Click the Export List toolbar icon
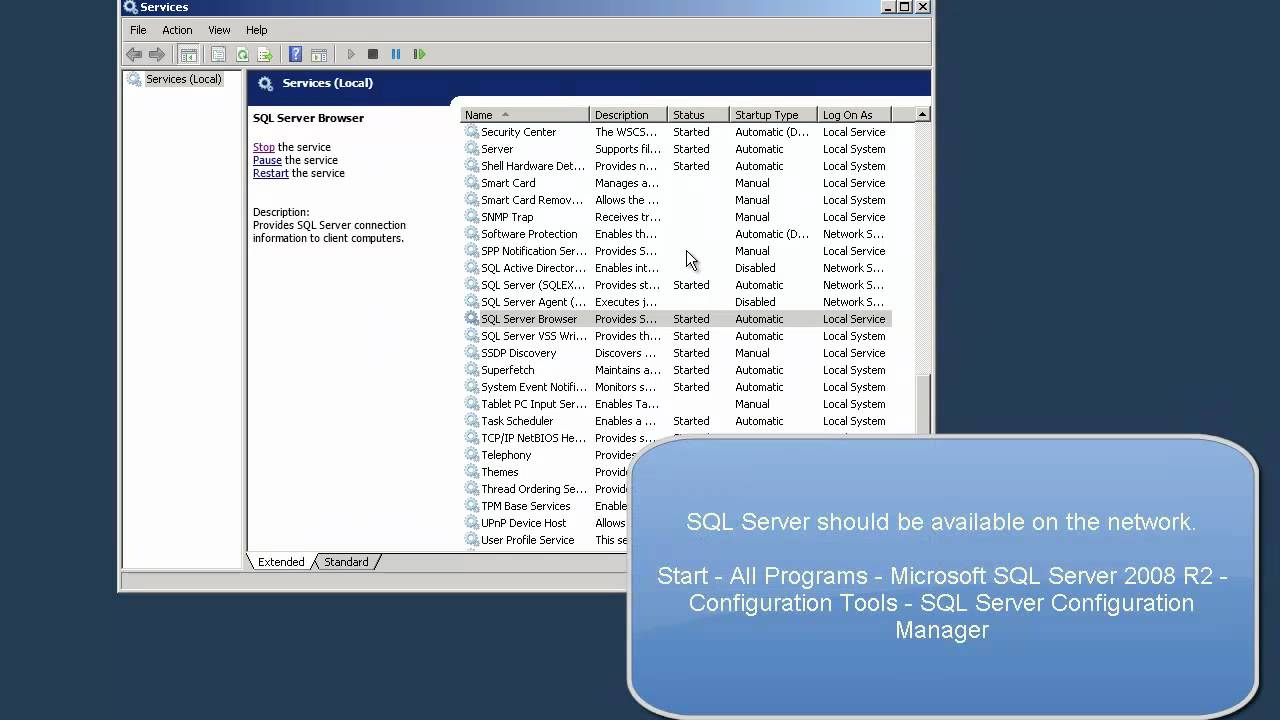The width and height of the screenshot is (1280, 720). point(264,54)
